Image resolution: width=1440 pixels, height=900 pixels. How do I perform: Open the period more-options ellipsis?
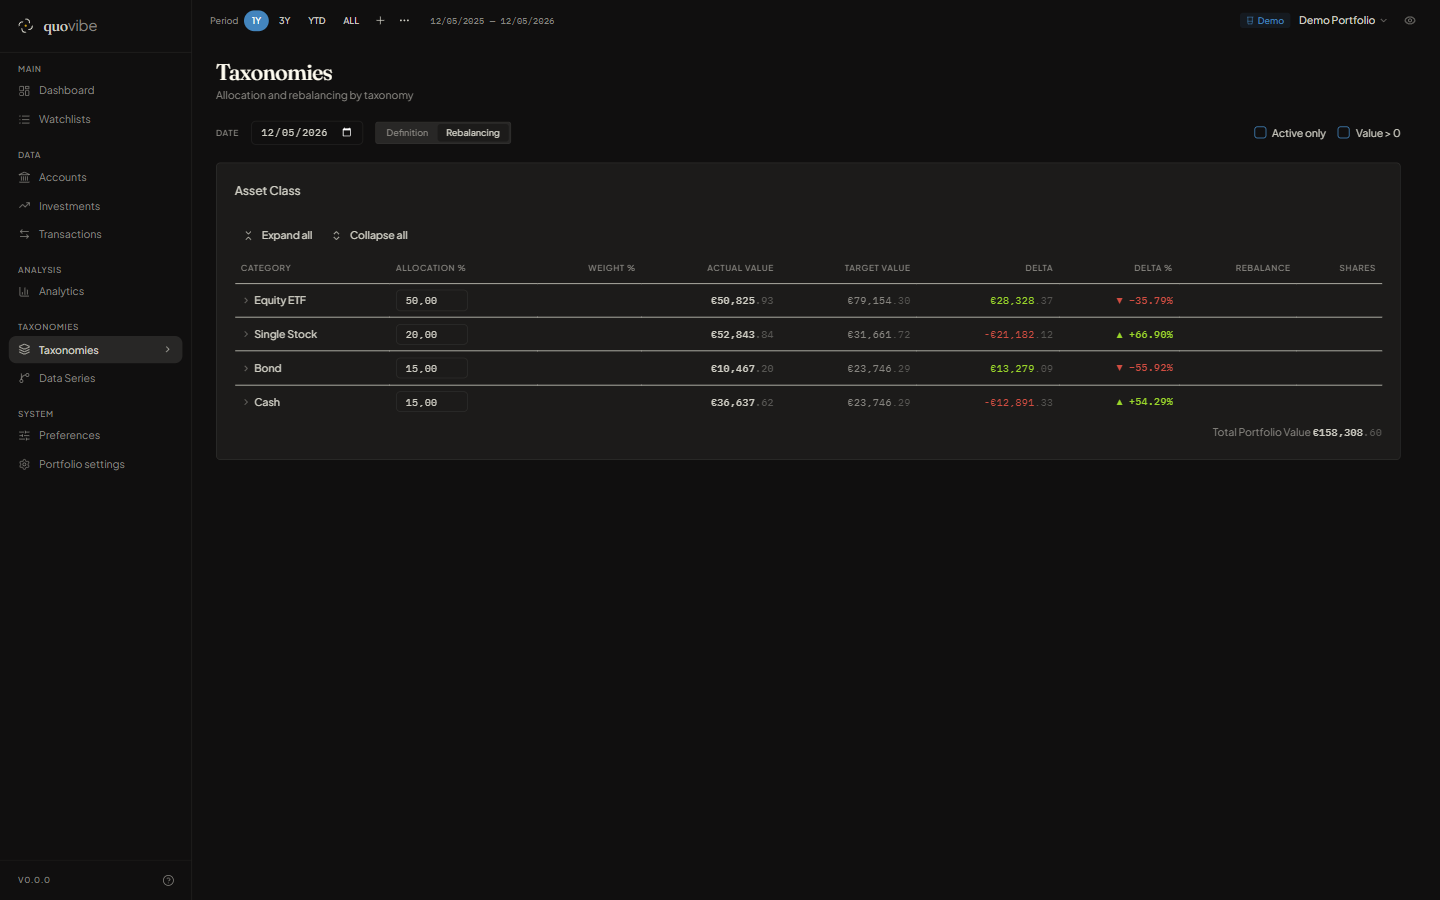pyautogui.click(x=404, y=20)
